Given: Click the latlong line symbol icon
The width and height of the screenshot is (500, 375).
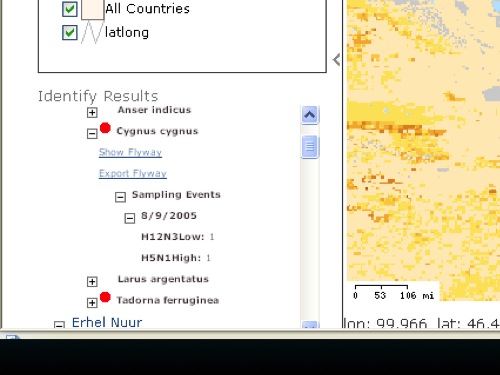Looking at the screenshot, I should click(x=92, y=33).
